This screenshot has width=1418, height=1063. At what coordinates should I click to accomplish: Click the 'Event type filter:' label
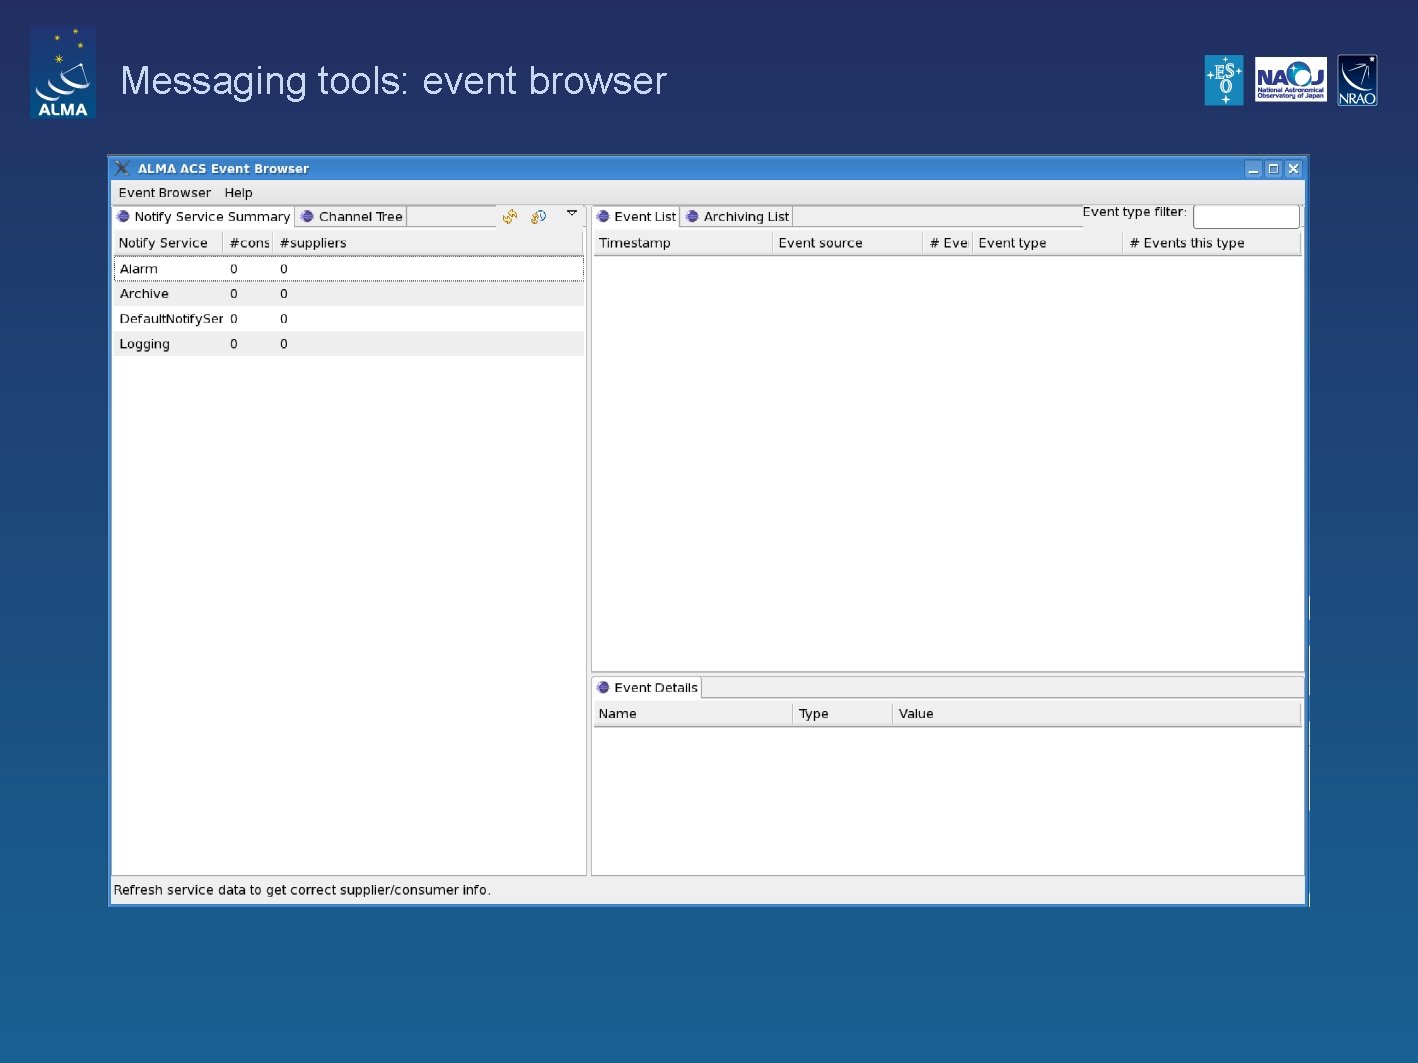(1135, 212)
